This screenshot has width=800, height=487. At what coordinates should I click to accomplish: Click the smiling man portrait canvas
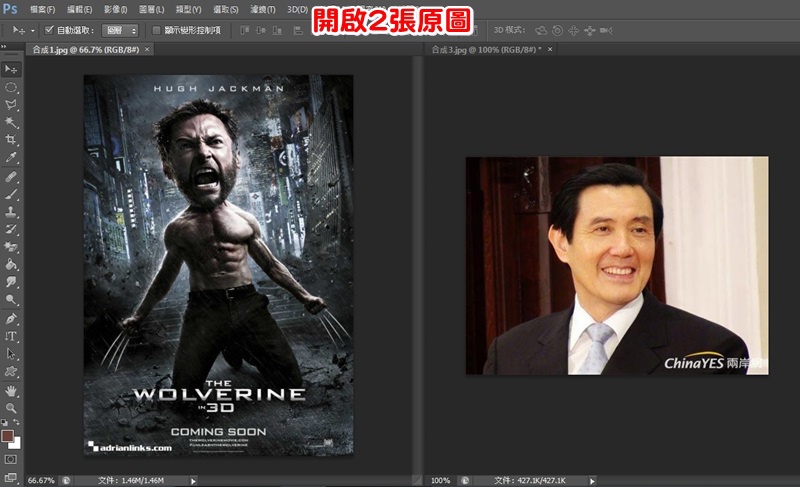coord(617,266)
